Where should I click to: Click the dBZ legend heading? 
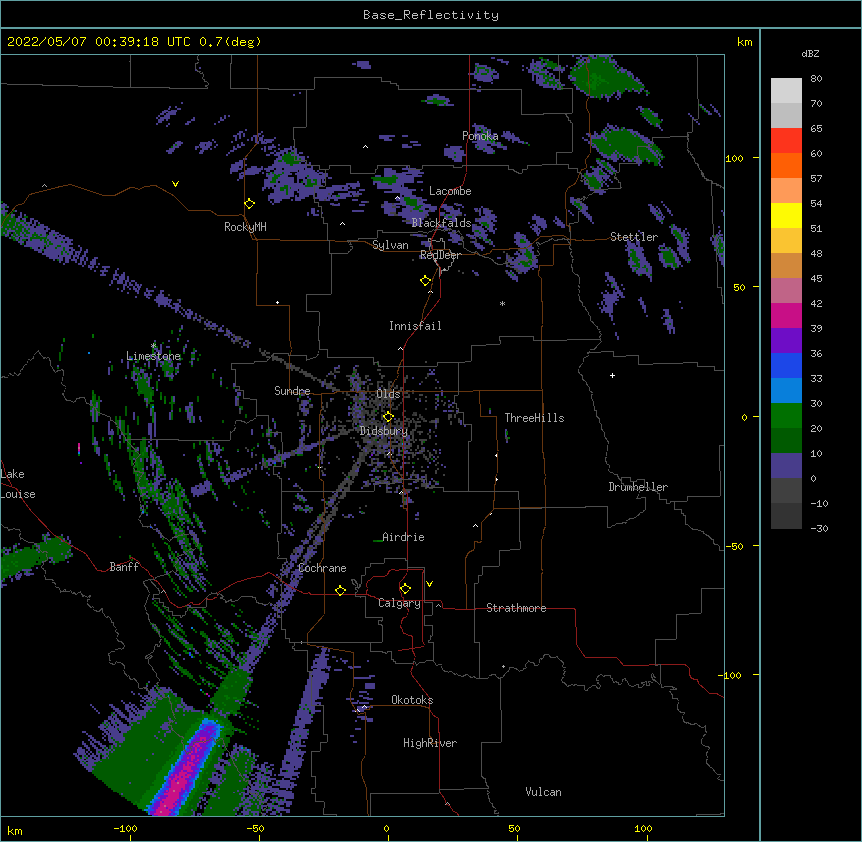coord(810,54)
